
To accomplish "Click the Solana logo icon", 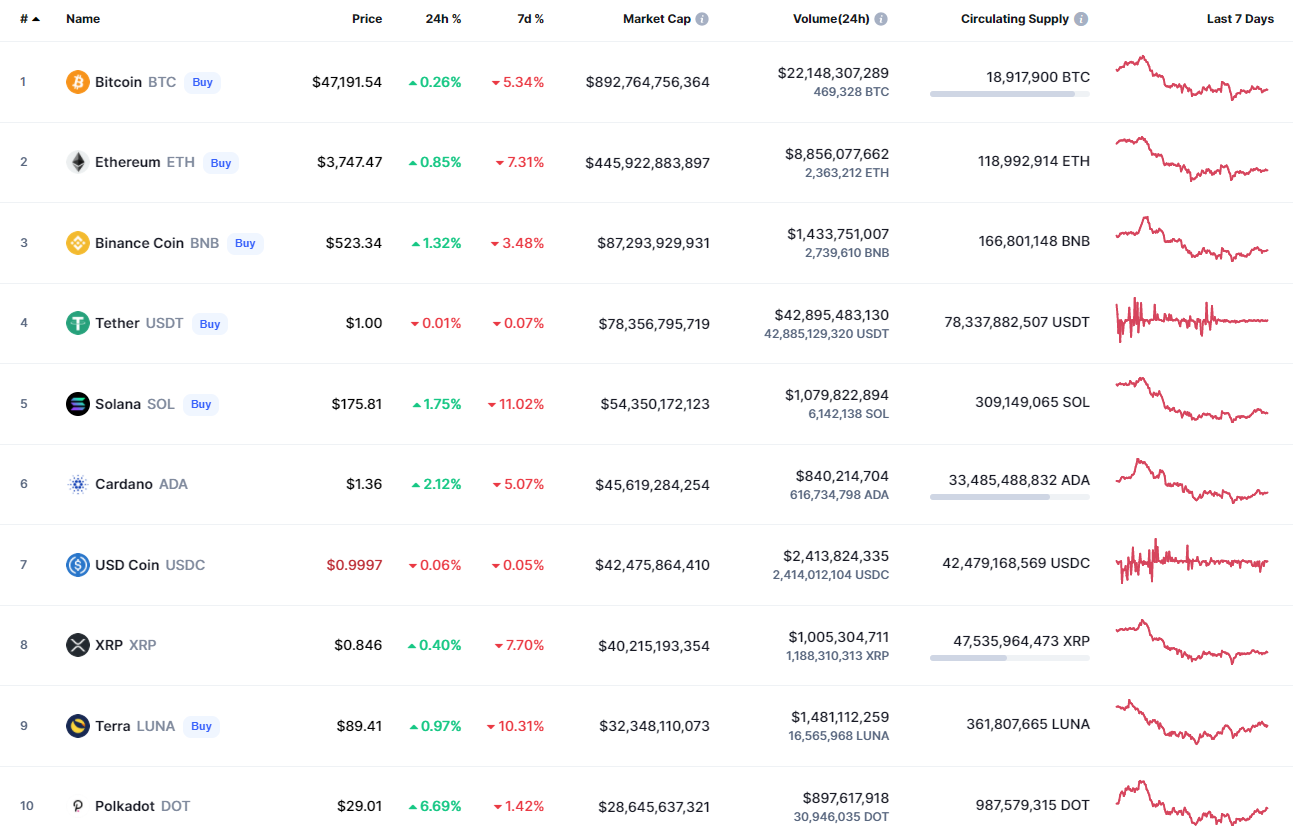I will pyautogui.click(x=78, y=404).
